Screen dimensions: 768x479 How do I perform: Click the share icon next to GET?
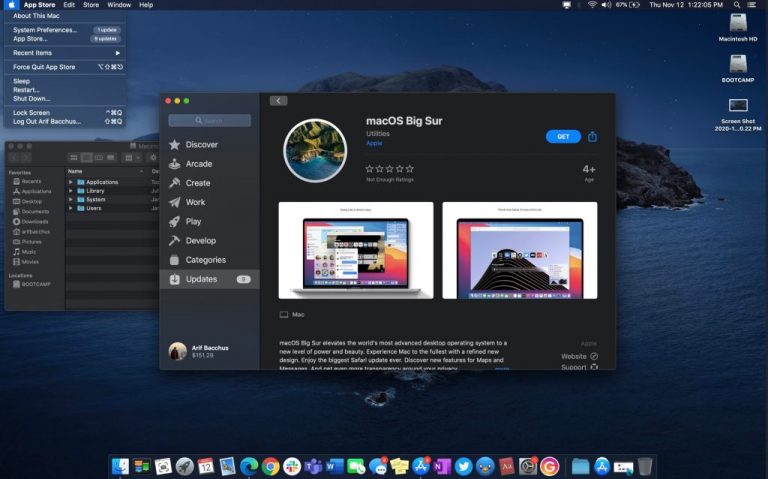click(x=592, y=137)
